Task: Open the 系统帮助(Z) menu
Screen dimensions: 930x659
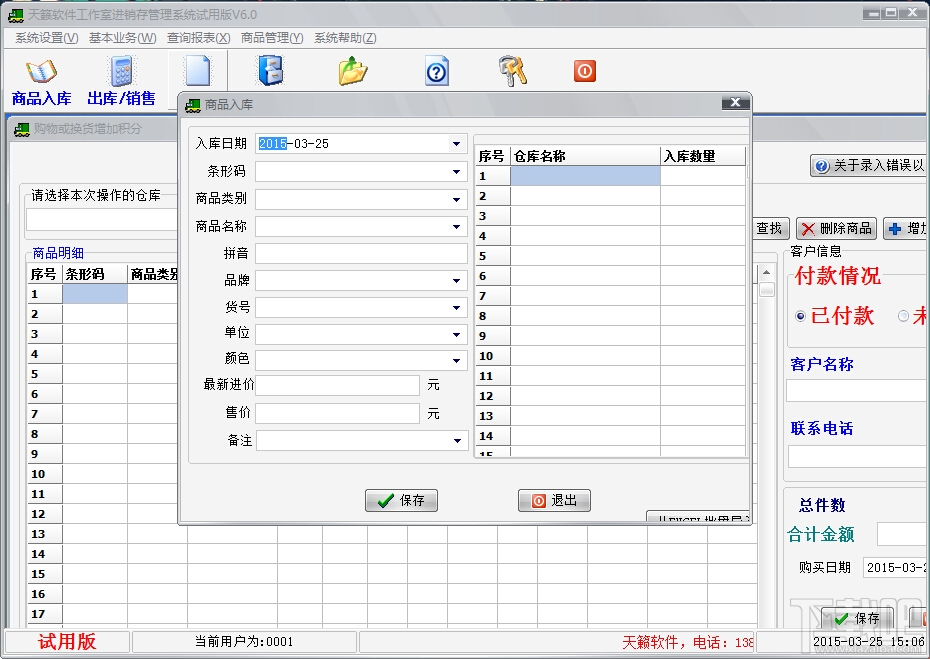Action: point(345,38)
